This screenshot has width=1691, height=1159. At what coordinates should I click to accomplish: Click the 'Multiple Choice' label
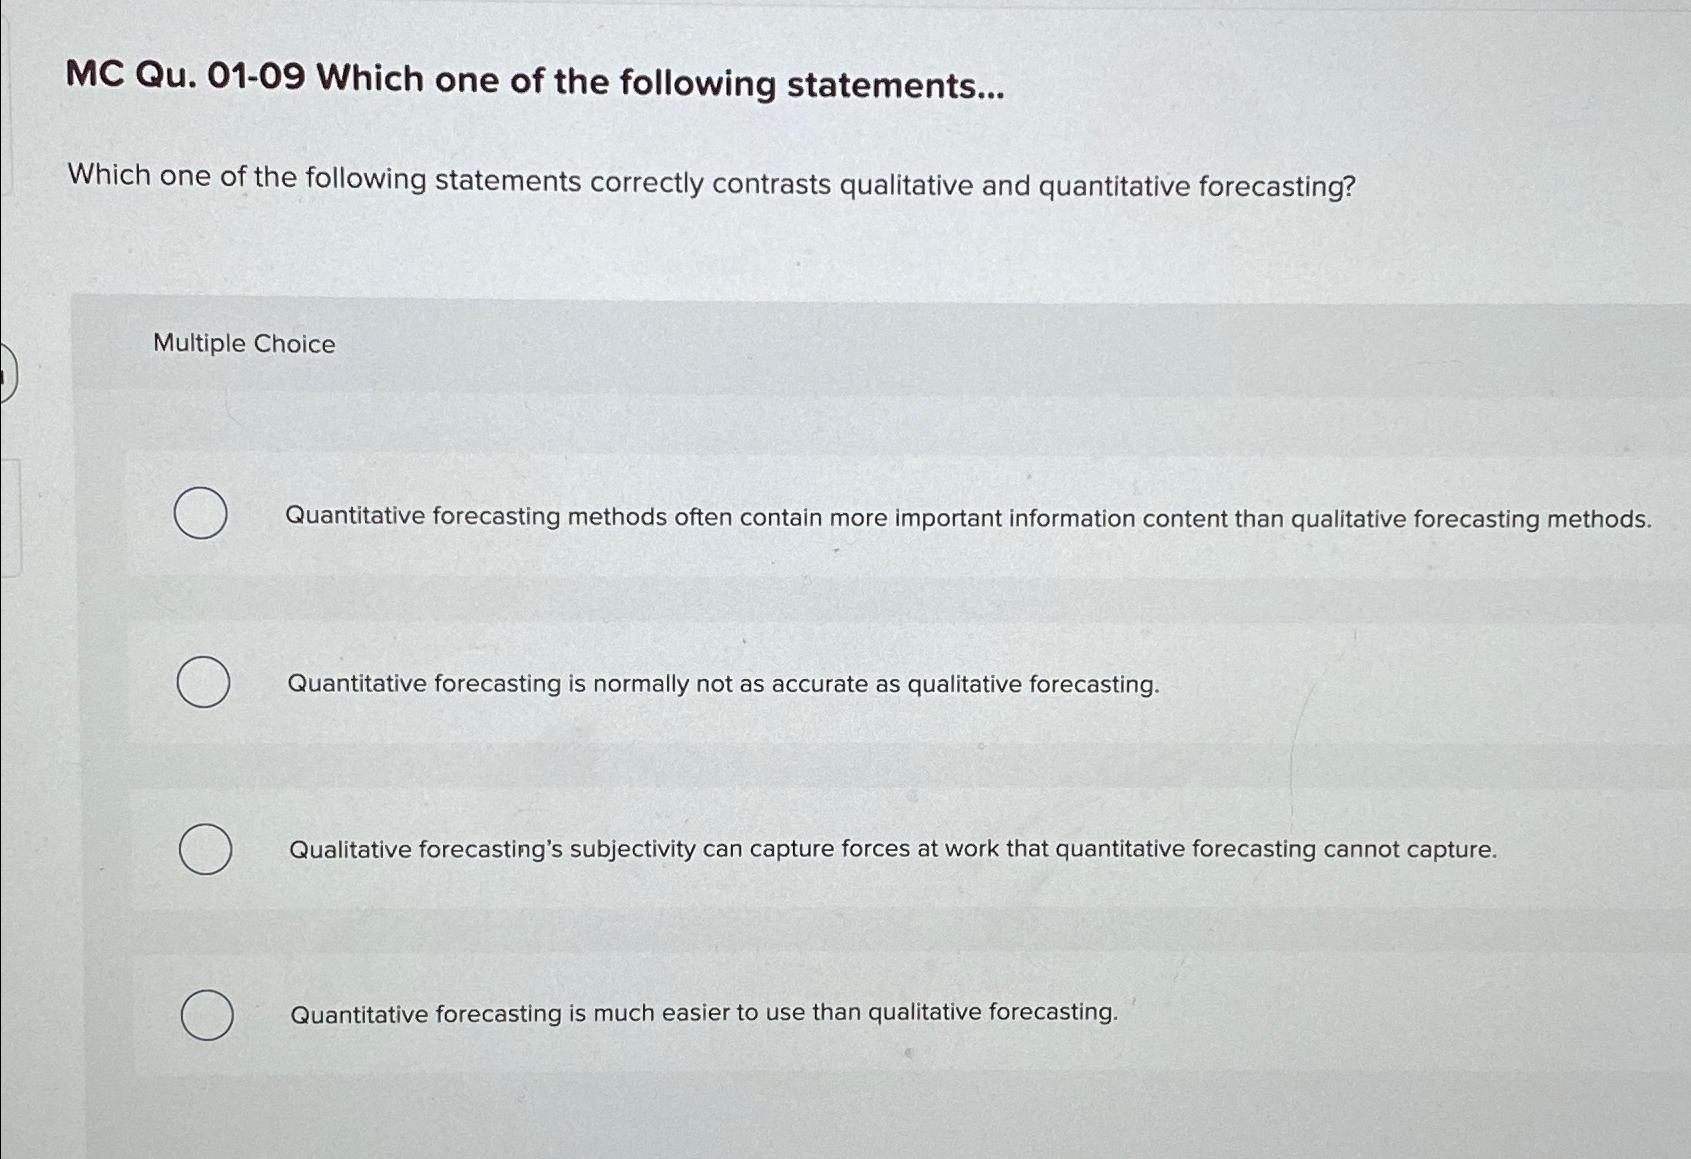point(244,344)
